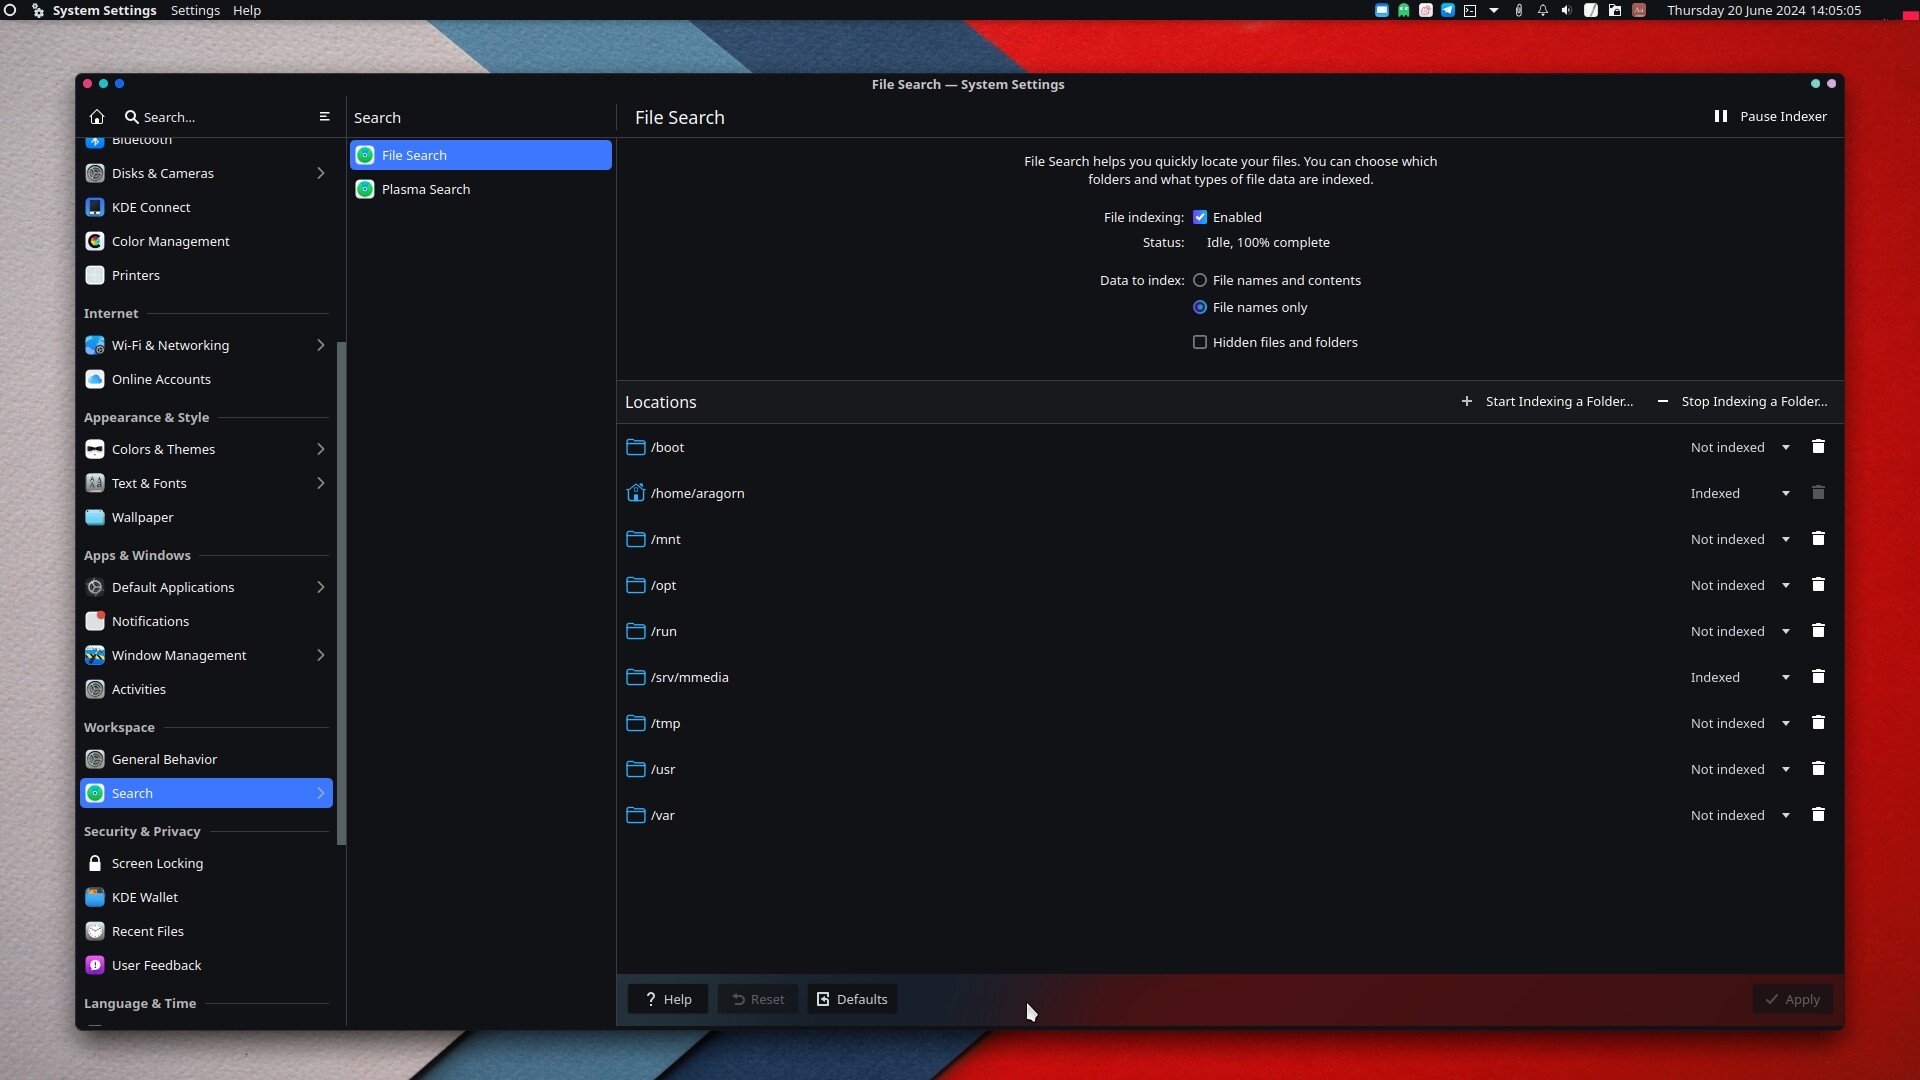This screenshot has width=1920, height=1080.
Task: Click the KDE Connect sidebar icon
Action: click(95, 207)
